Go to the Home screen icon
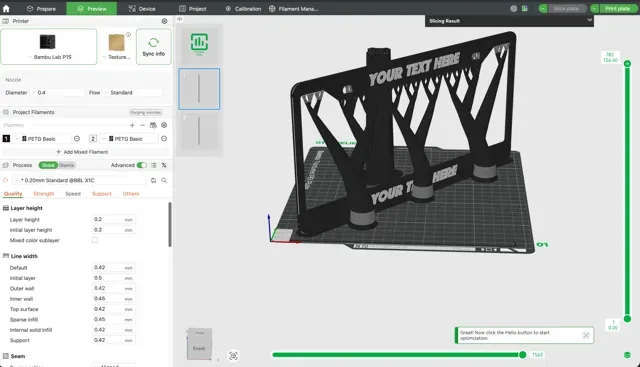Image resolution: width=640 pixels, height=367 pixels. click(6, 8)
